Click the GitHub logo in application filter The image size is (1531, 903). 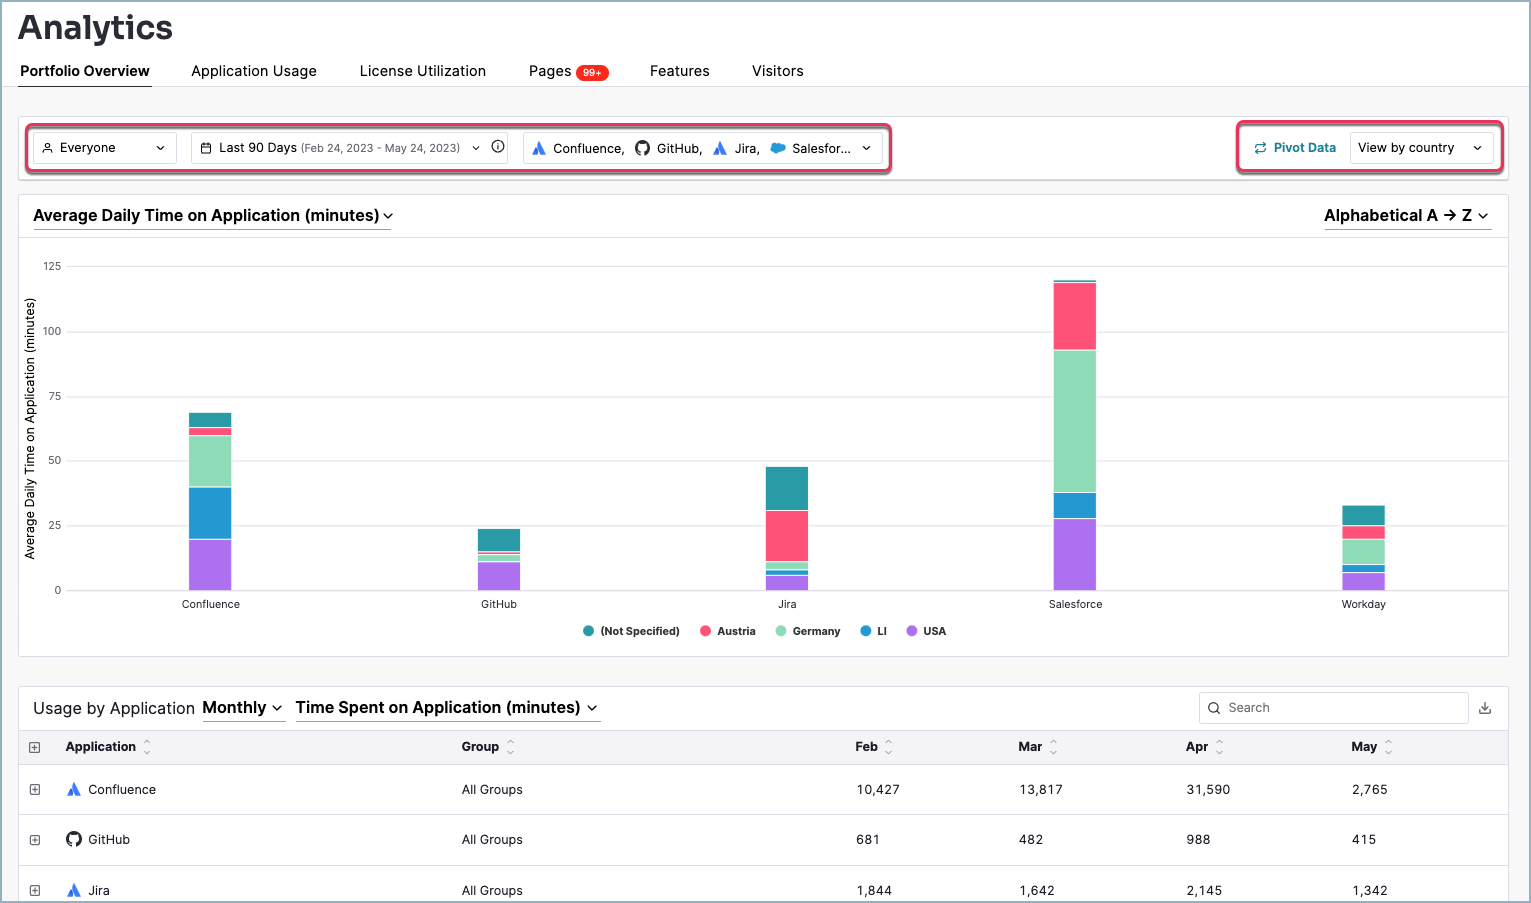pyautogui.click(x=642, y=148)
